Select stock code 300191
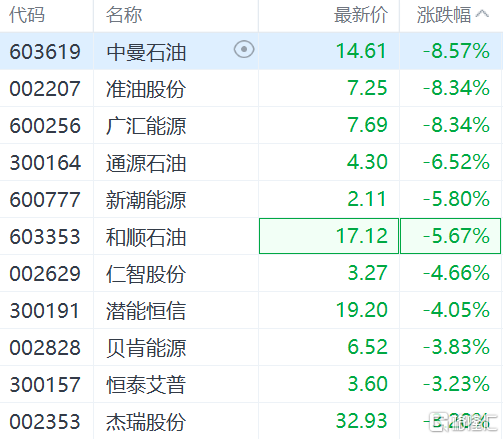Screen dimensions: 504x439 tap(45, 311)
